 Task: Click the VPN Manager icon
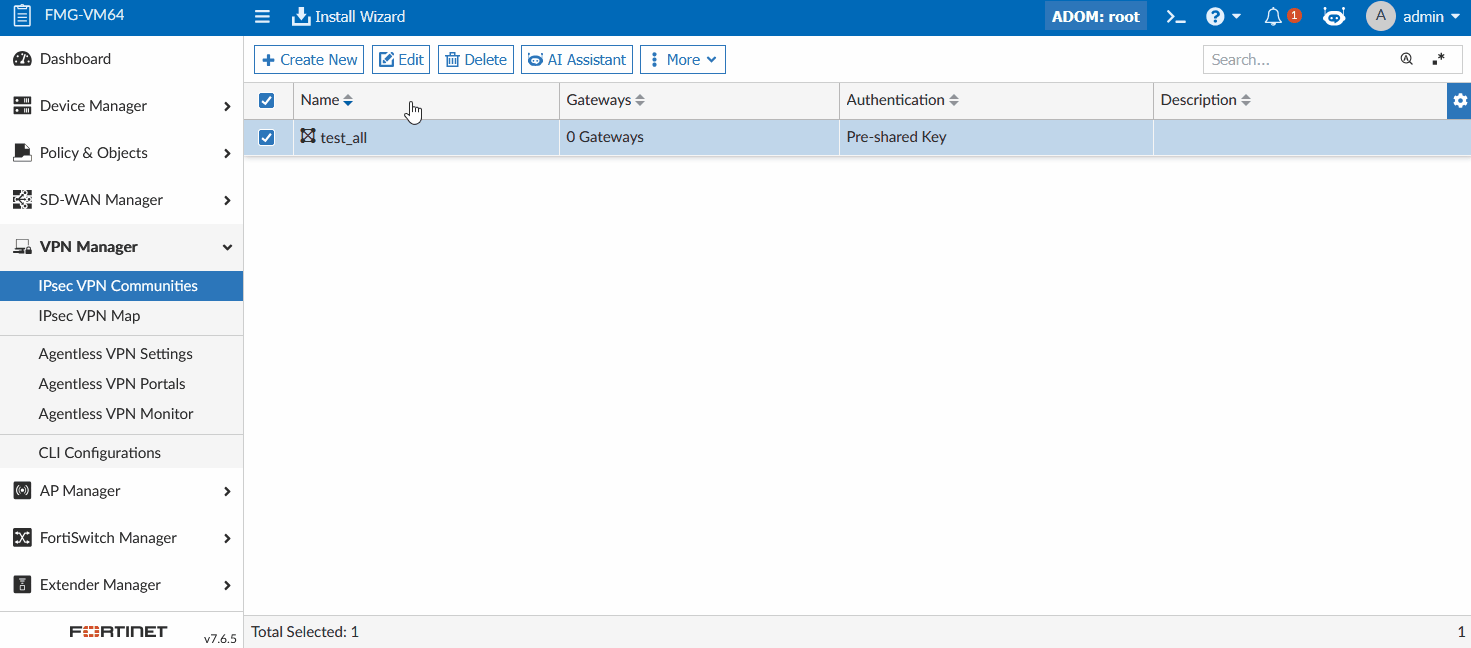(x=22, y=247)
